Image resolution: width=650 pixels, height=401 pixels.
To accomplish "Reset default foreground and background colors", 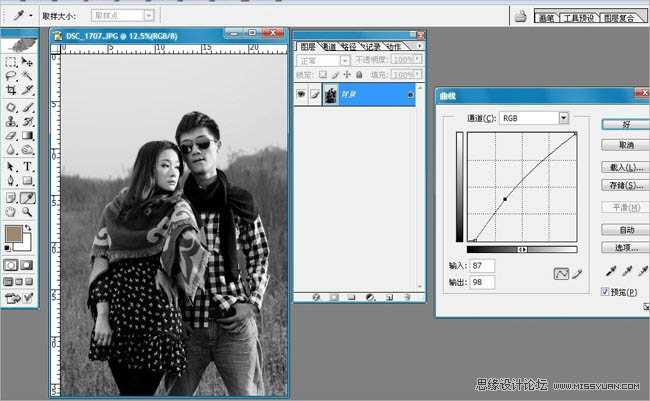I will coord(7,248).
